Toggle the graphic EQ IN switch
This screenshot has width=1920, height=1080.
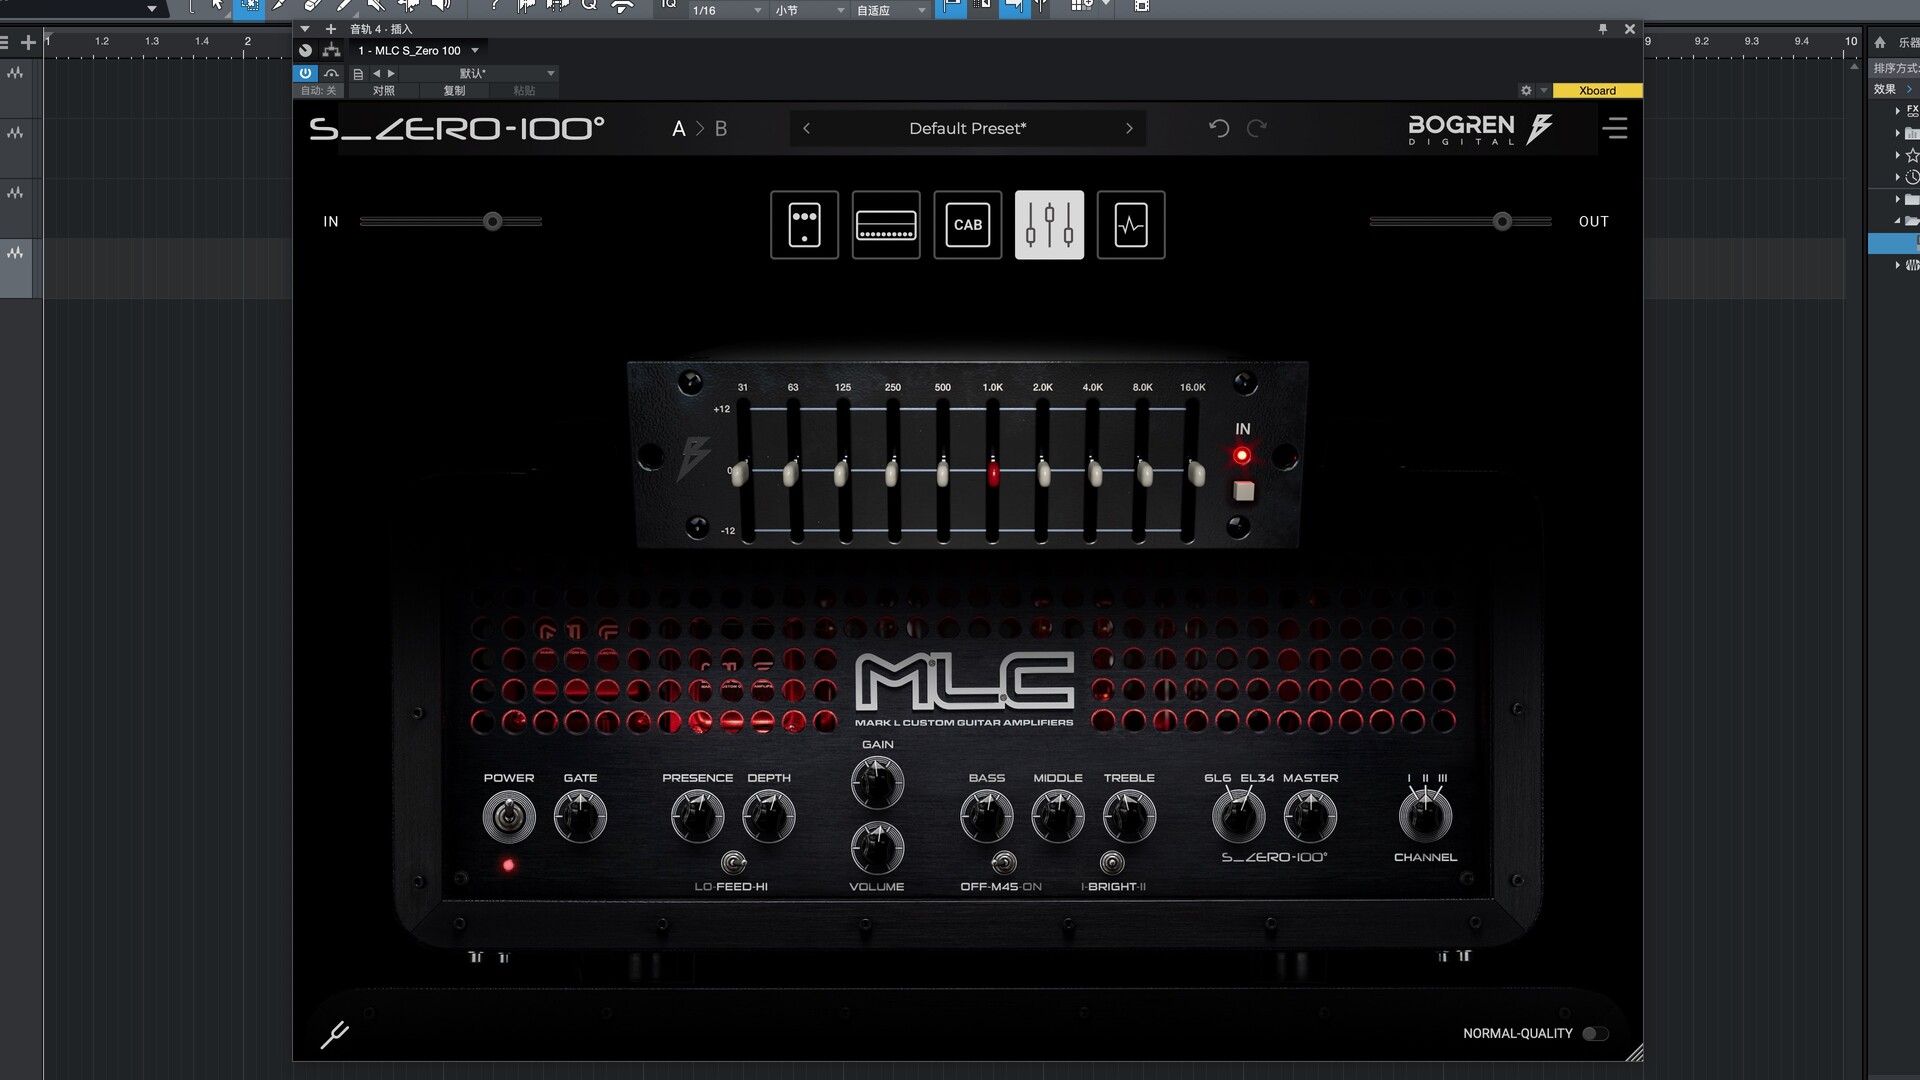pos(1243,491)
